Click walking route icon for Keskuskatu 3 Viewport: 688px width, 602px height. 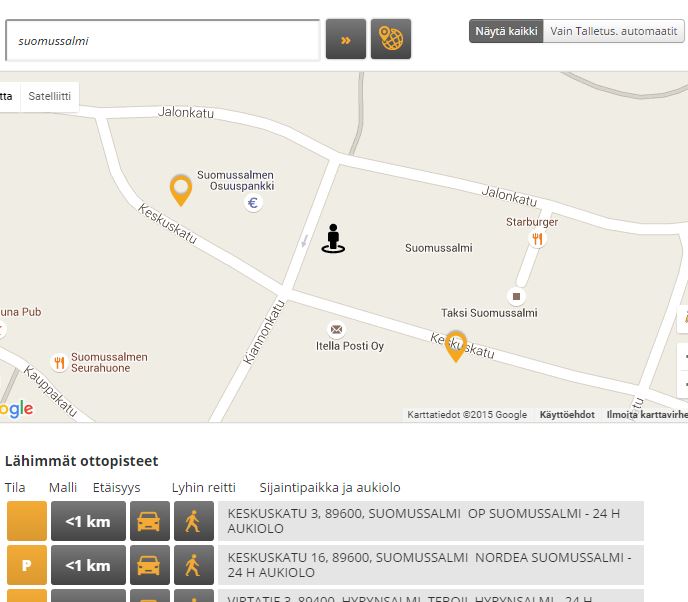coord(194,521)
